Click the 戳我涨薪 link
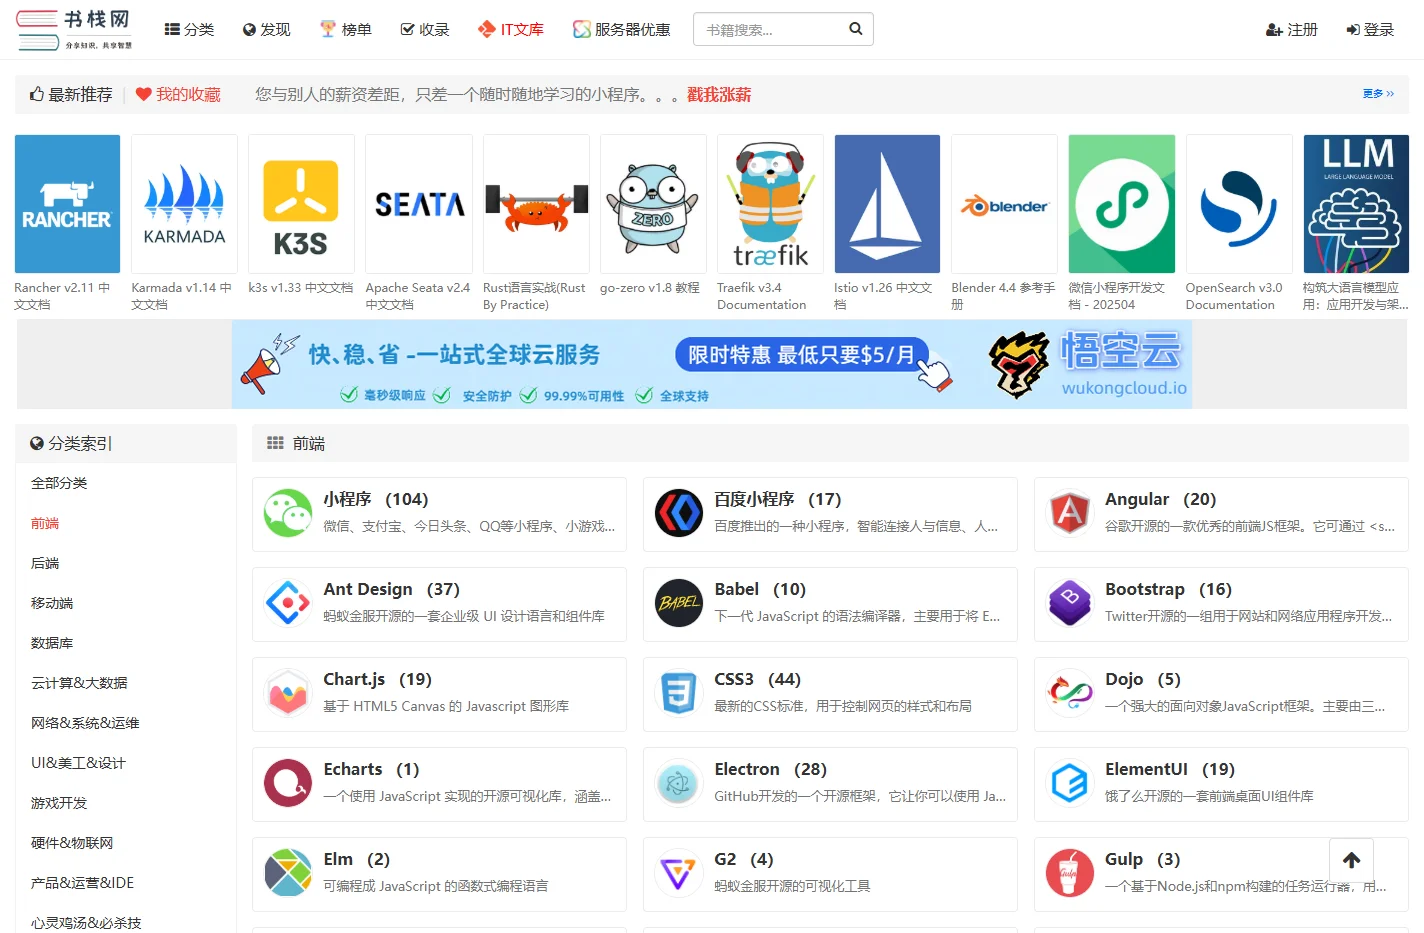The height and width of the screenshot is (933, 1424). 719,94
